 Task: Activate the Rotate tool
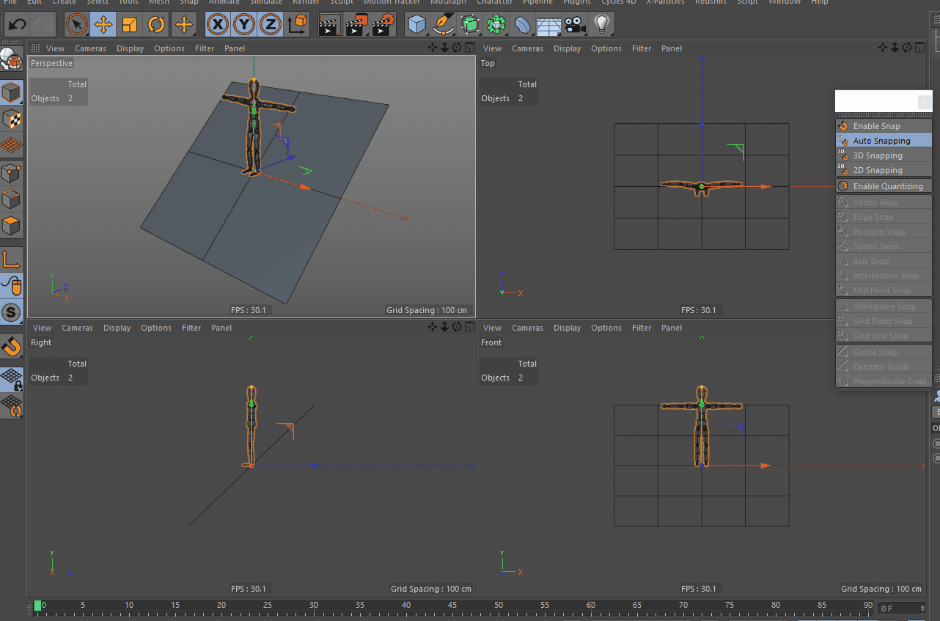coord(156,25)
